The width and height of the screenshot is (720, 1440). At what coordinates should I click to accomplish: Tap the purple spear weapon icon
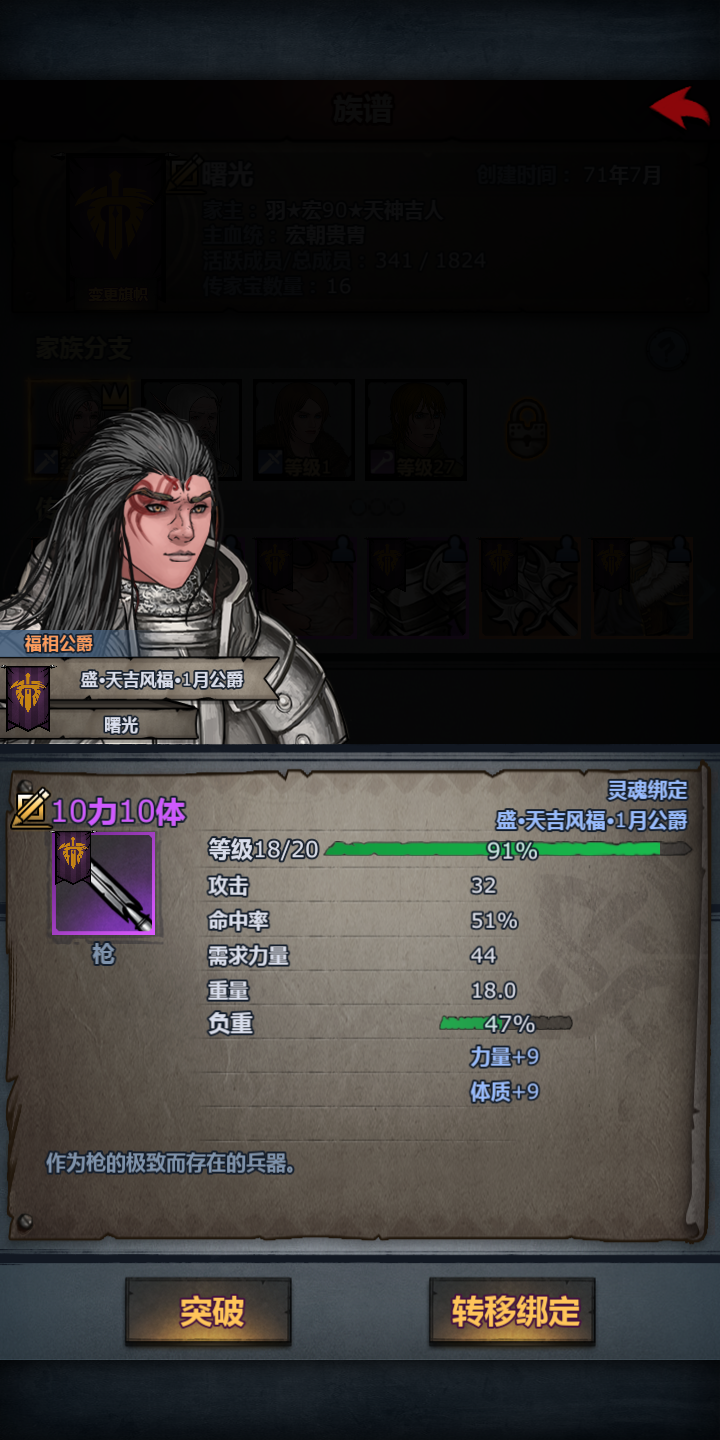tap(104, 883)
